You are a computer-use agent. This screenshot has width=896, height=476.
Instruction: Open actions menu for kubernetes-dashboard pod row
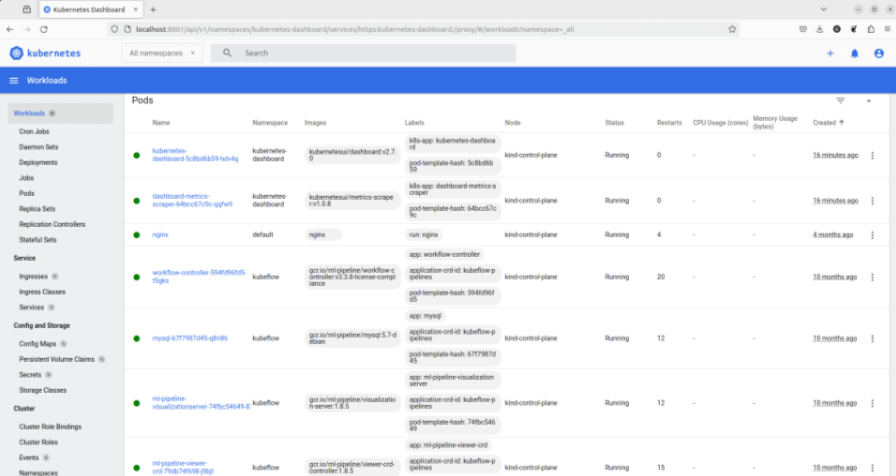[873, 155]
